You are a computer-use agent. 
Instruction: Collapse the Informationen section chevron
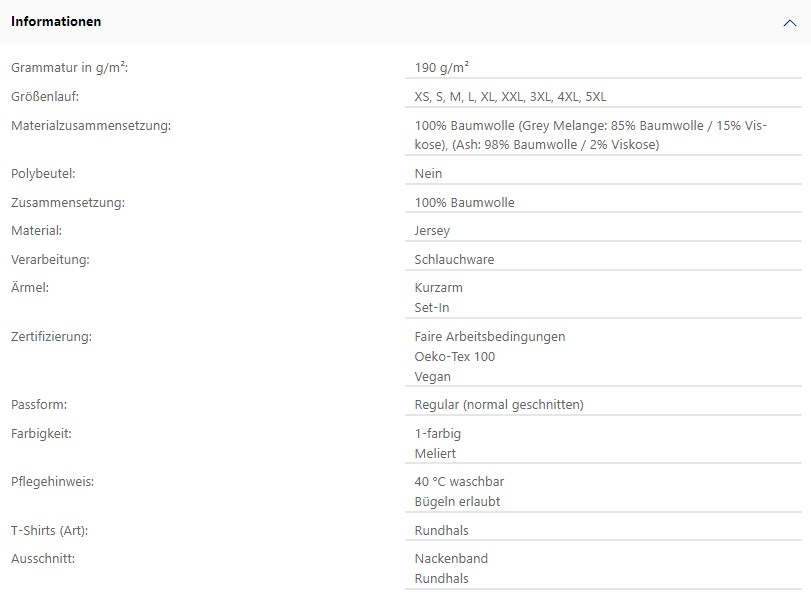pyautogui.click(x=789, y=23)
